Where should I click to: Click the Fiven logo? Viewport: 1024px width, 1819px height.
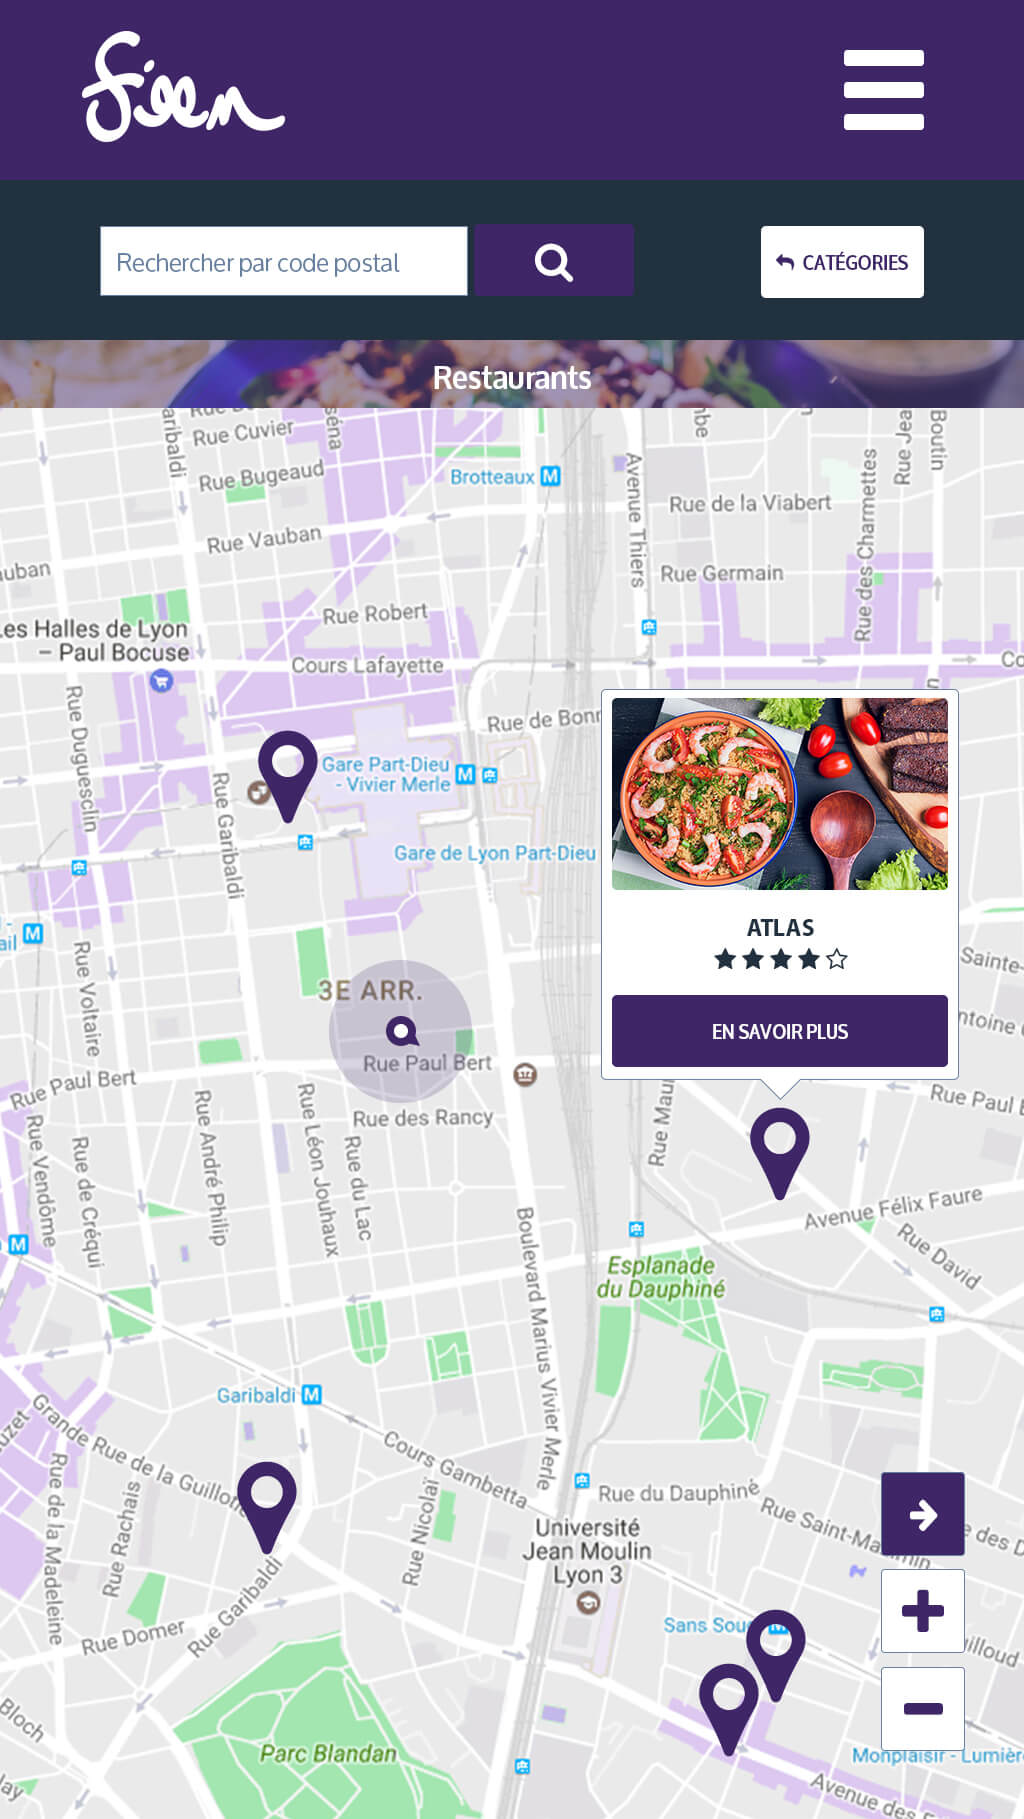tap(183, 87)
